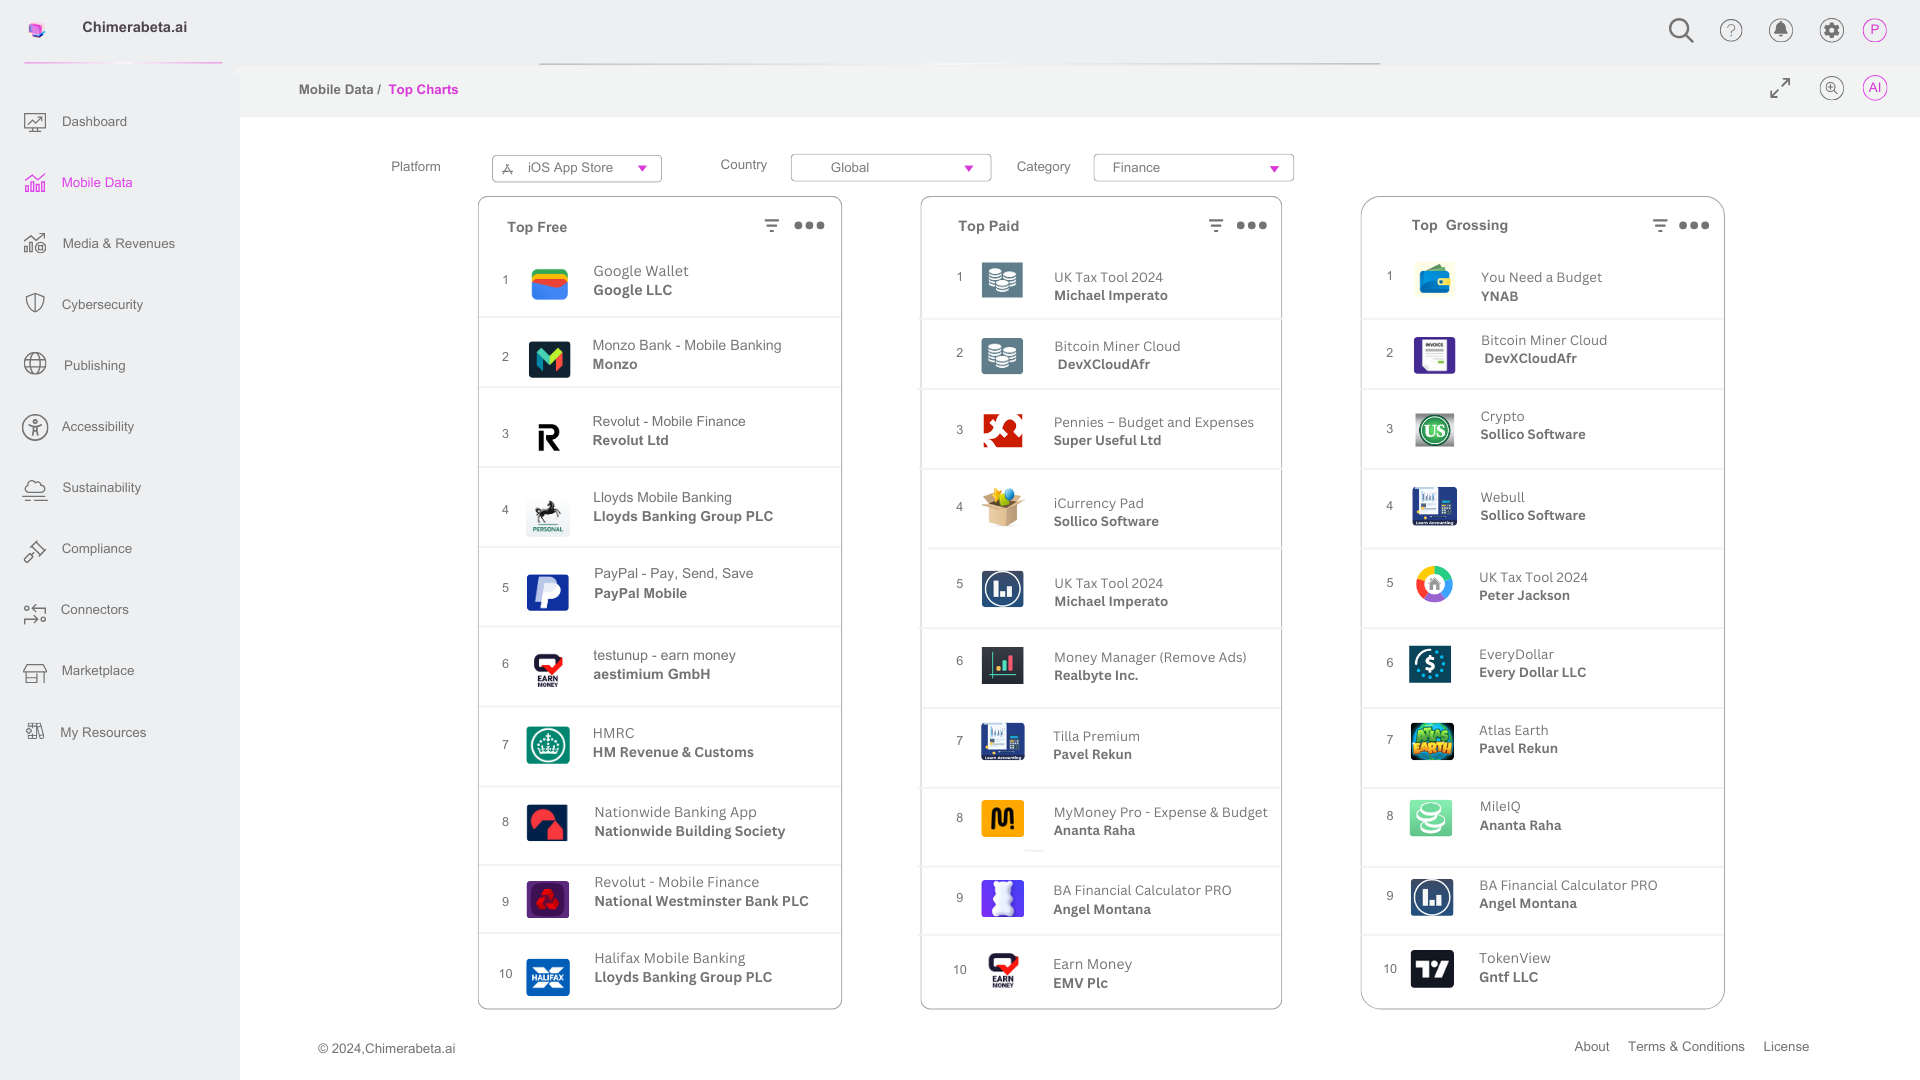Image resolution: width=1920 pixels, height=1080 pixels.
Task: Open three-dot menu in Top Grossing panel
Action: (x=1694, y=226)
